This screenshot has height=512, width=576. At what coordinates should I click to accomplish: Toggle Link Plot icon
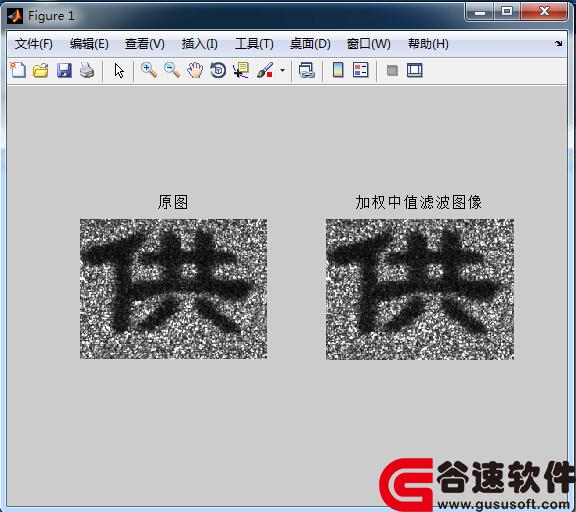306,70
